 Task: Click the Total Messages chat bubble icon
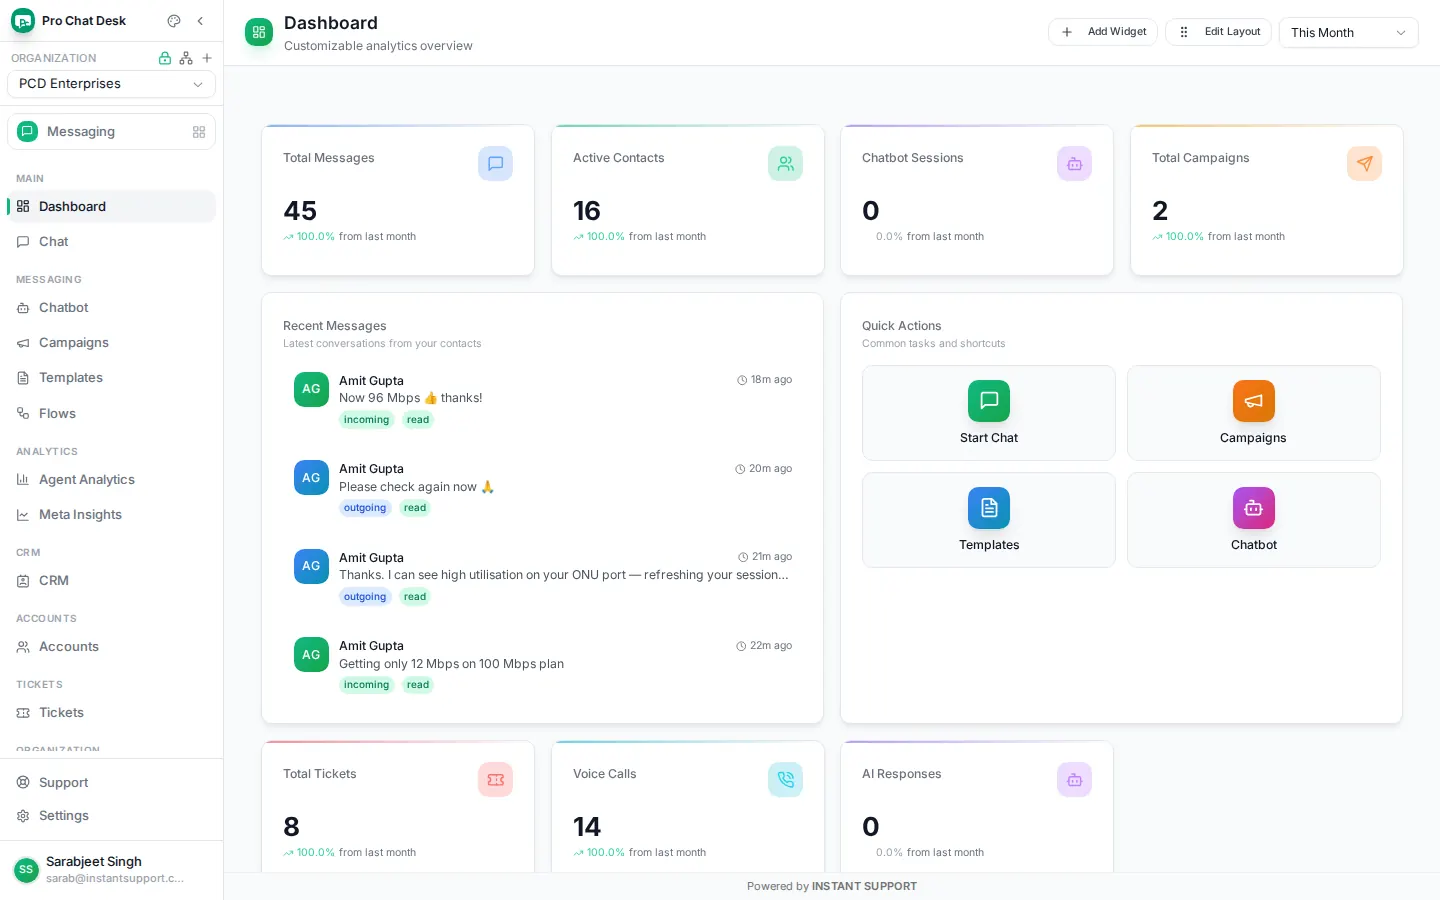[x=495, y=164]
